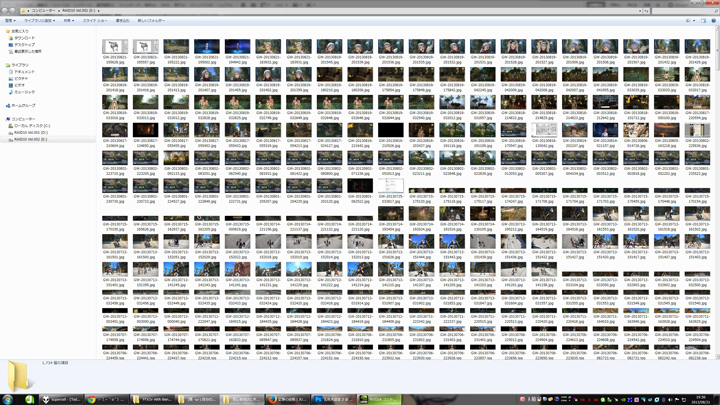Open the NVIDIA Control Panel taskbar button
Screen dimensions: 720x405
coord(379,399)
